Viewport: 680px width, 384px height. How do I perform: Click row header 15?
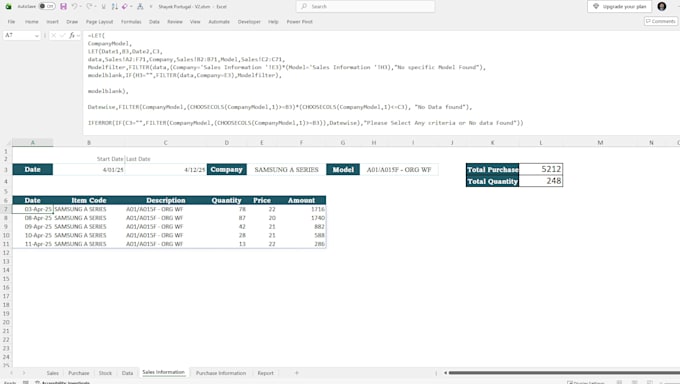coord(6,279)
